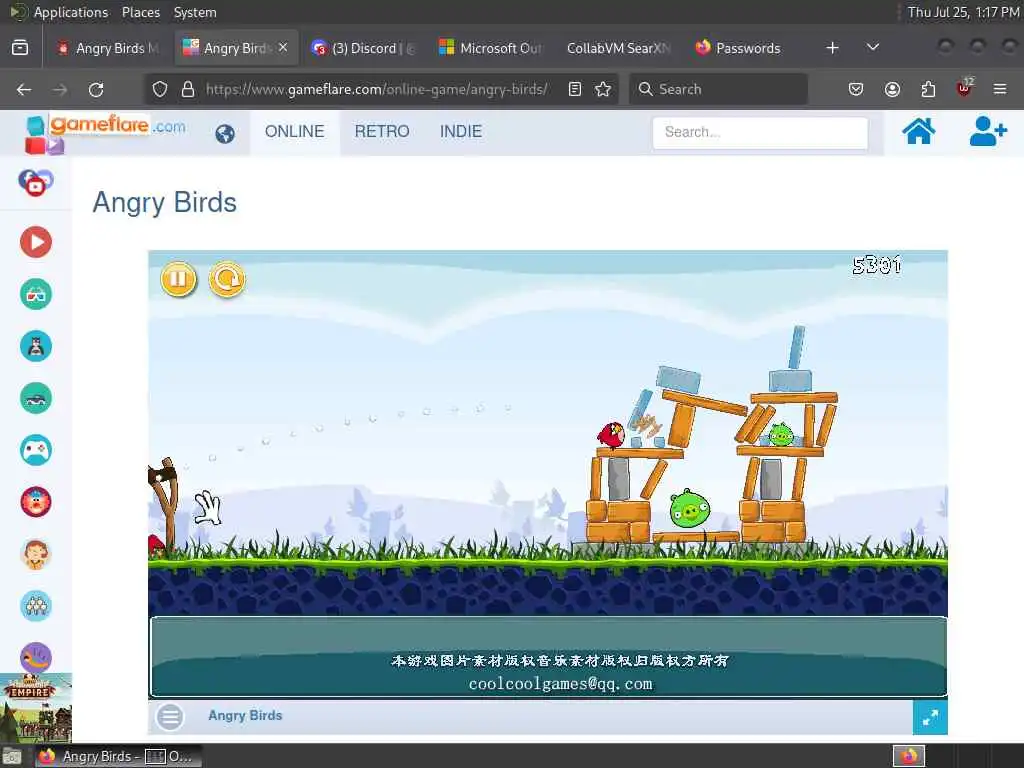Click the green pig between the towers

(x=690, y=509)
